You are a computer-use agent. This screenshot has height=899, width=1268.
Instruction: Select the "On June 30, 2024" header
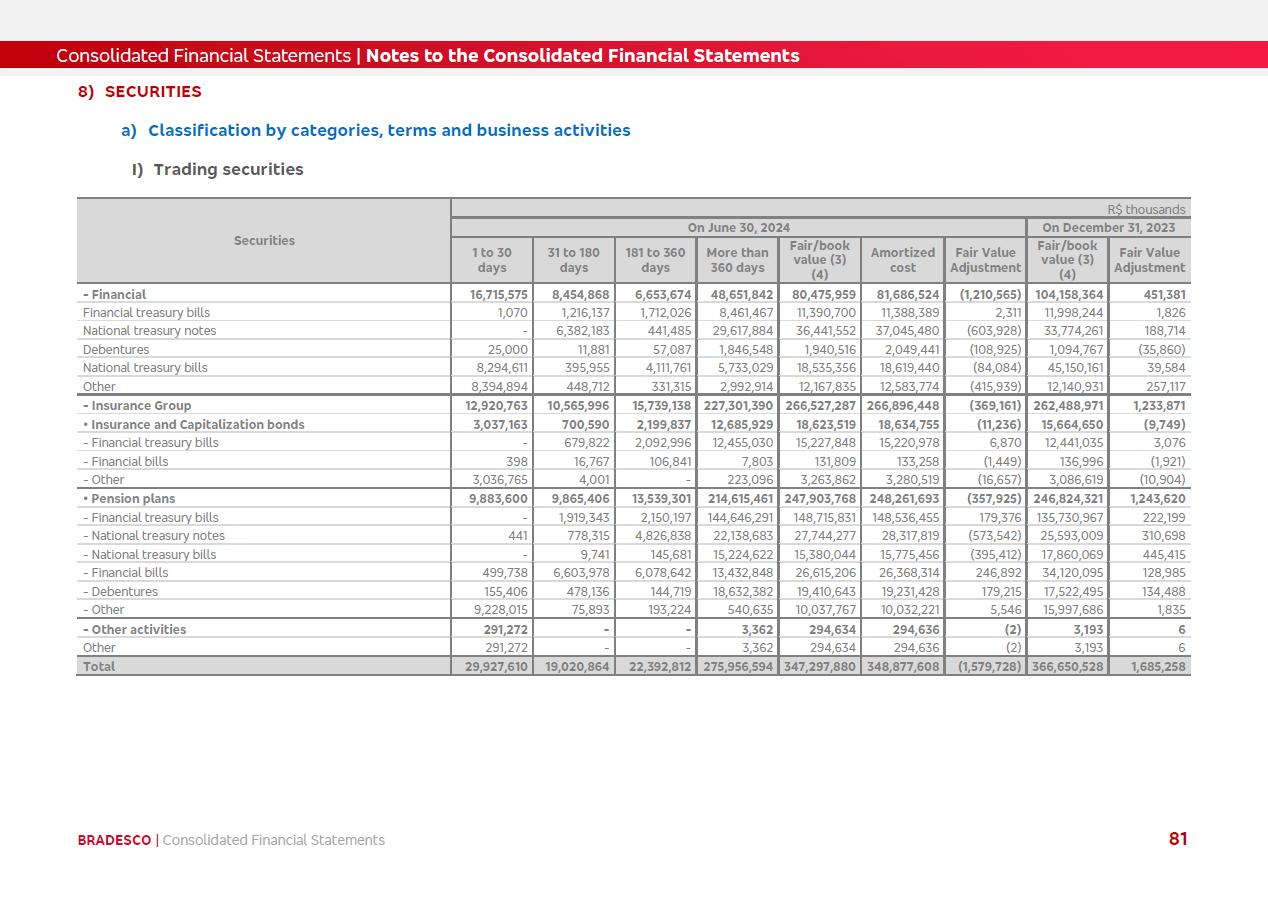coord(738,228)
